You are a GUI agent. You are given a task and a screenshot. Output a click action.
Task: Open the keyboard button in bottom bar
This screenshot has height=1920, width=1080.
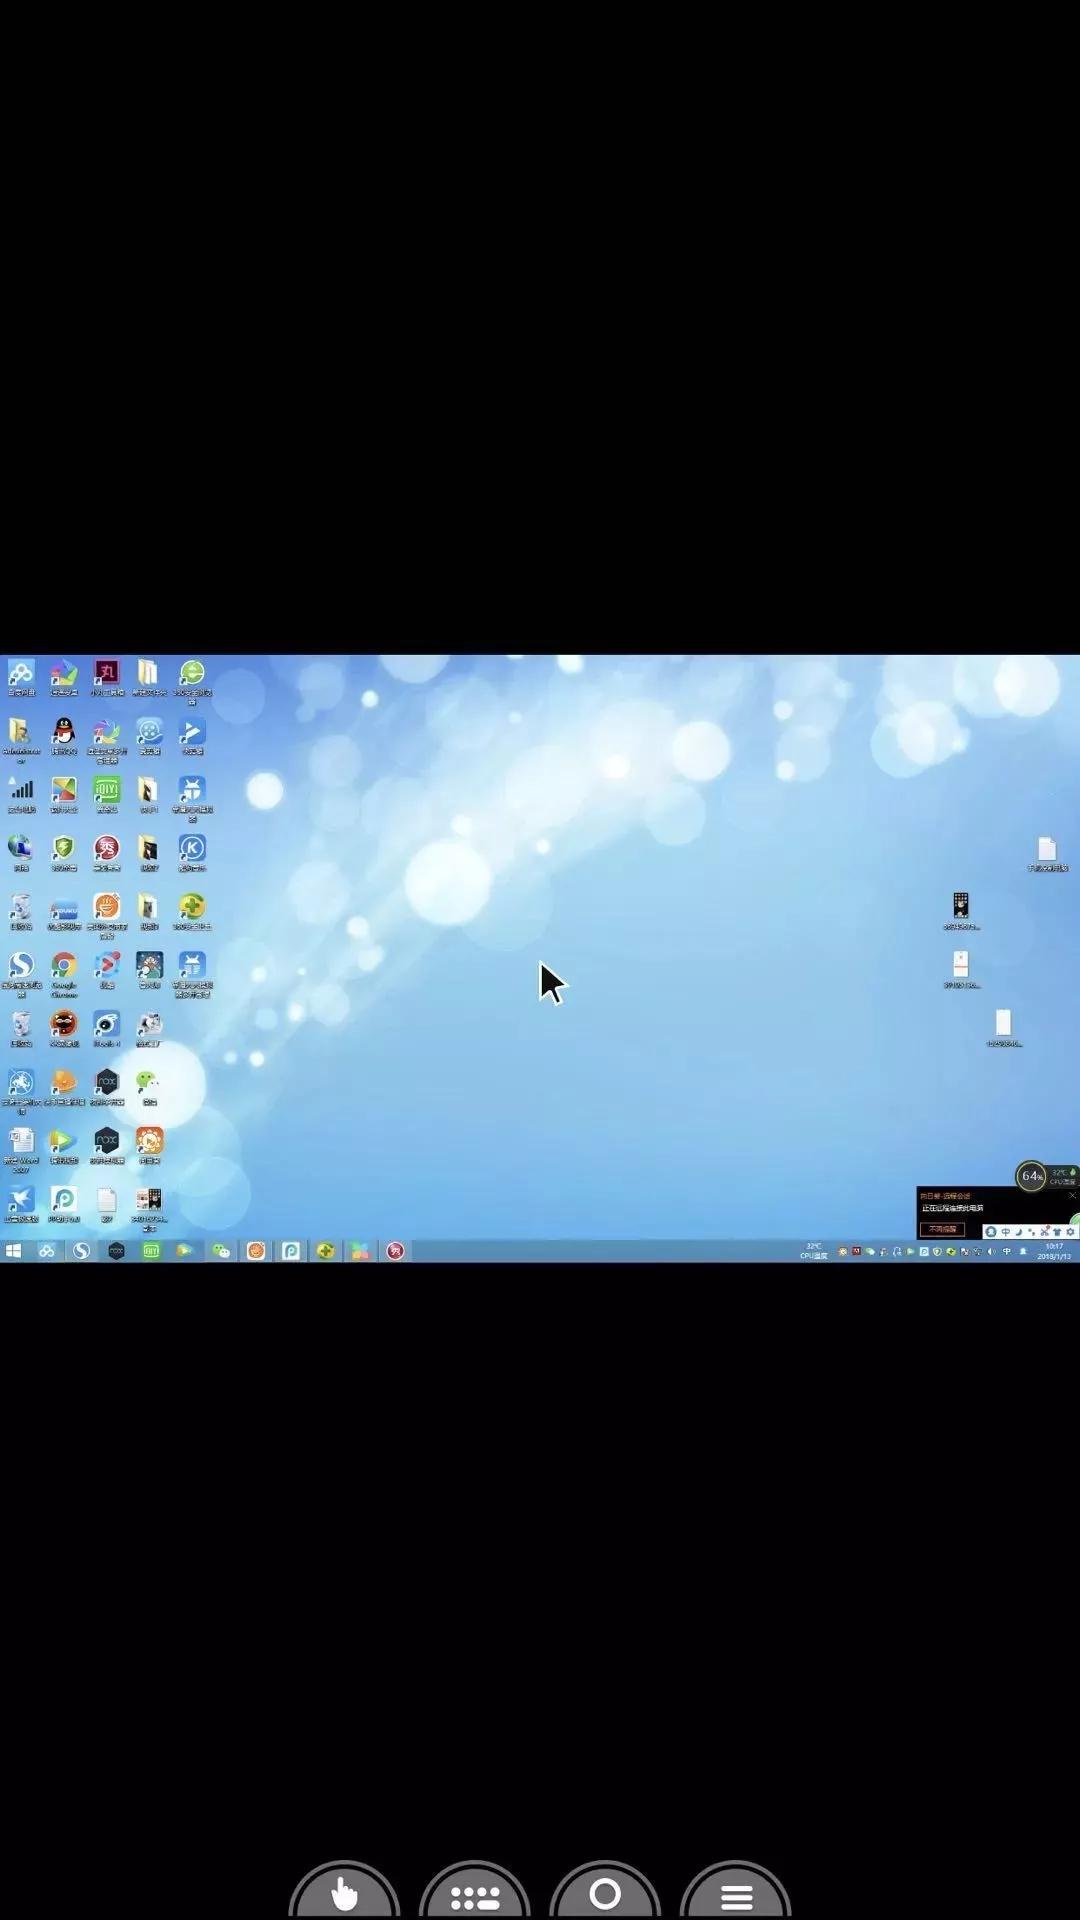click(x=475, y=1891)
